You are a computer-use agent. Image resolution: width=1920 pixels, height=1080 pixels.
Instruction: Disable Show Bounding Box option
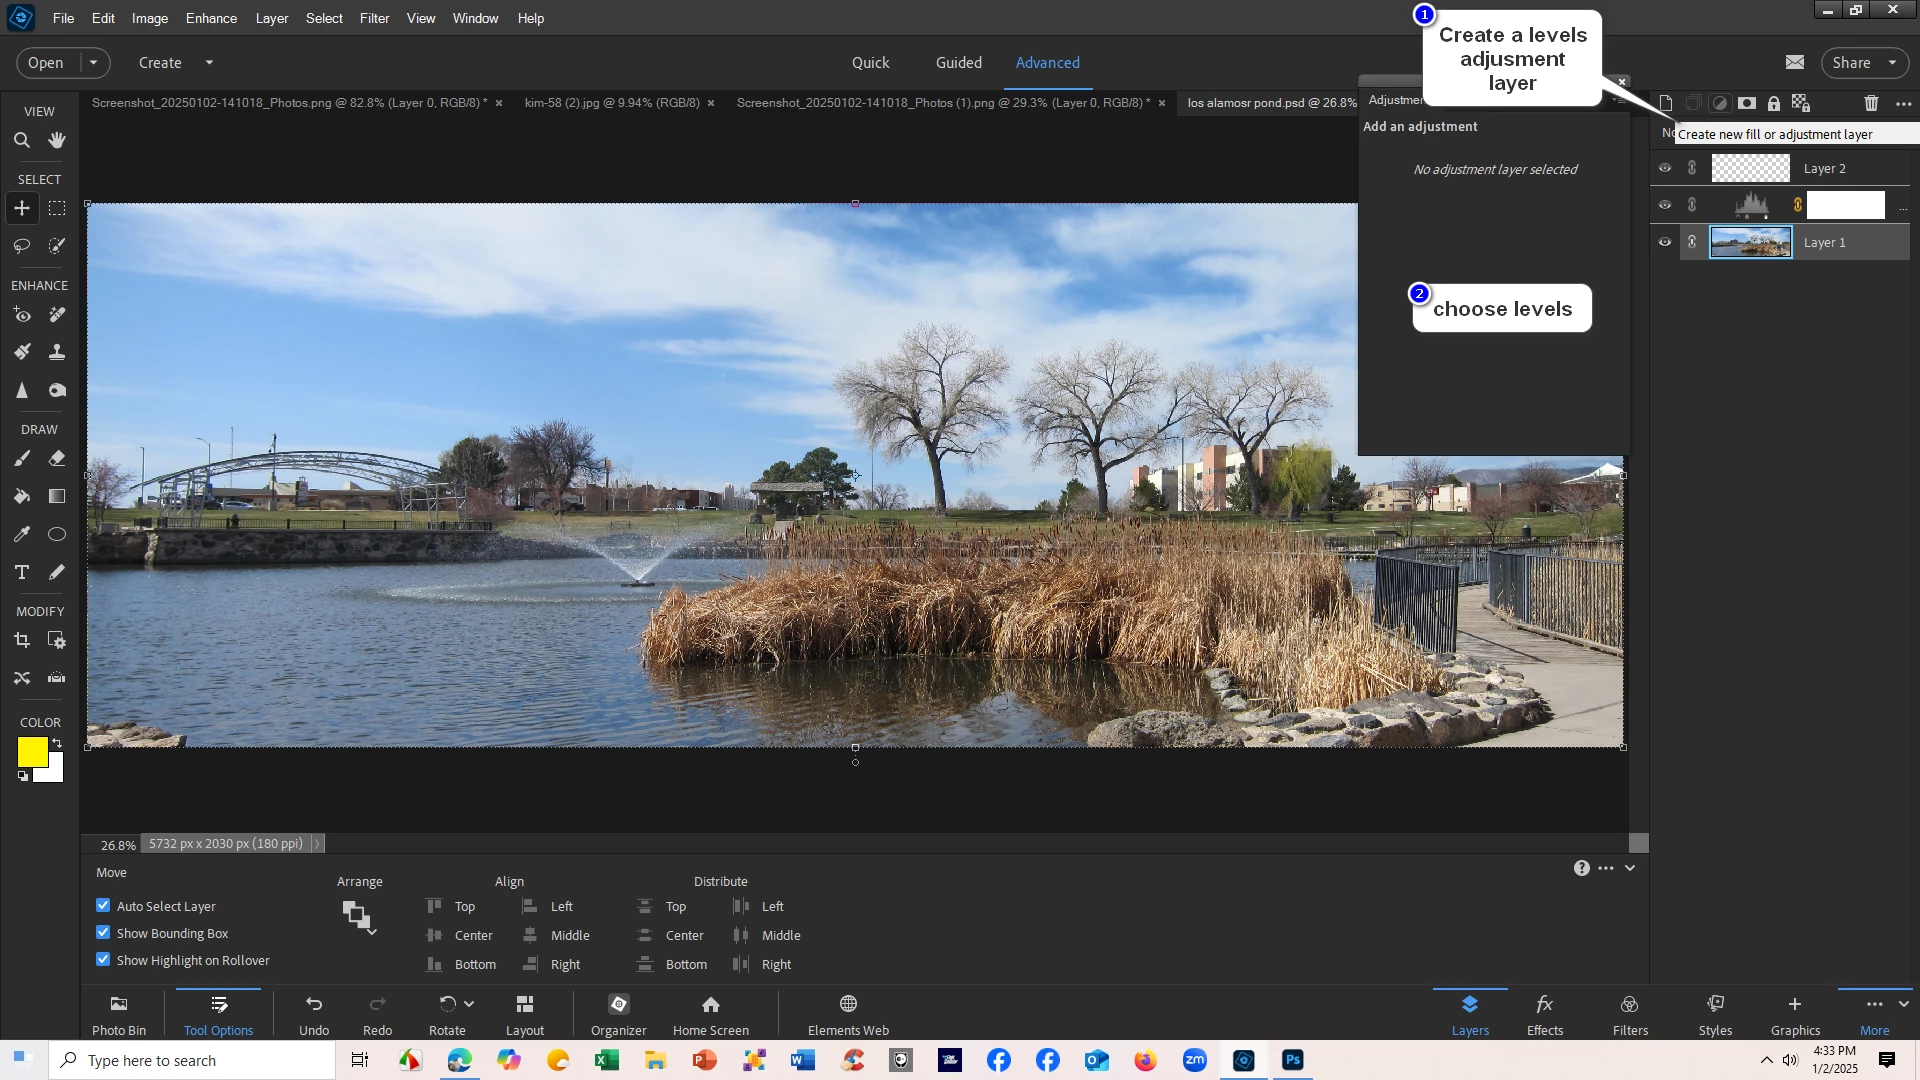pyautogui.click(x=103, y=933)
